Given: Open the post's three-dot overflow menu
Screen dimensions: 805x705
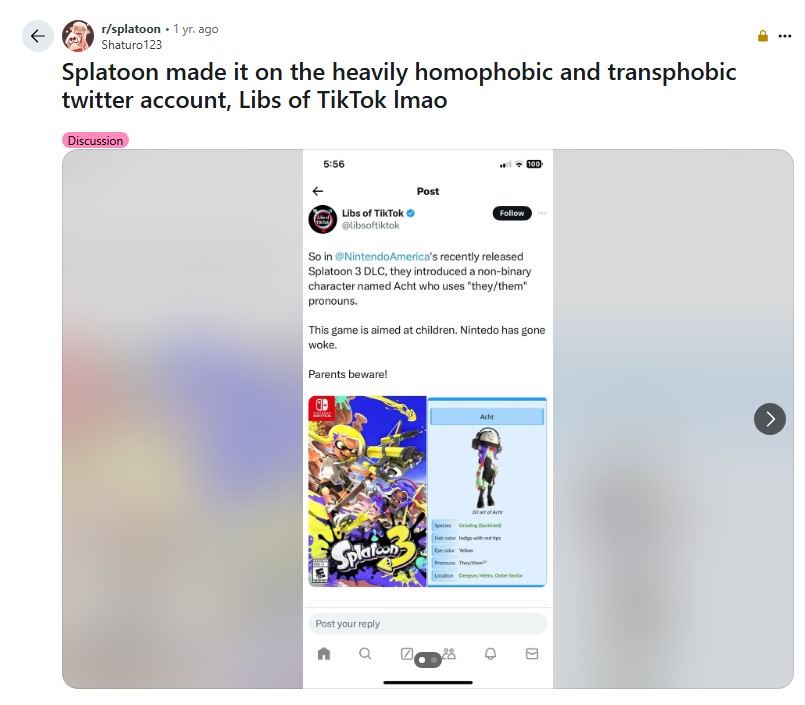Looking at the screenshot, I should tap(784, 36).
